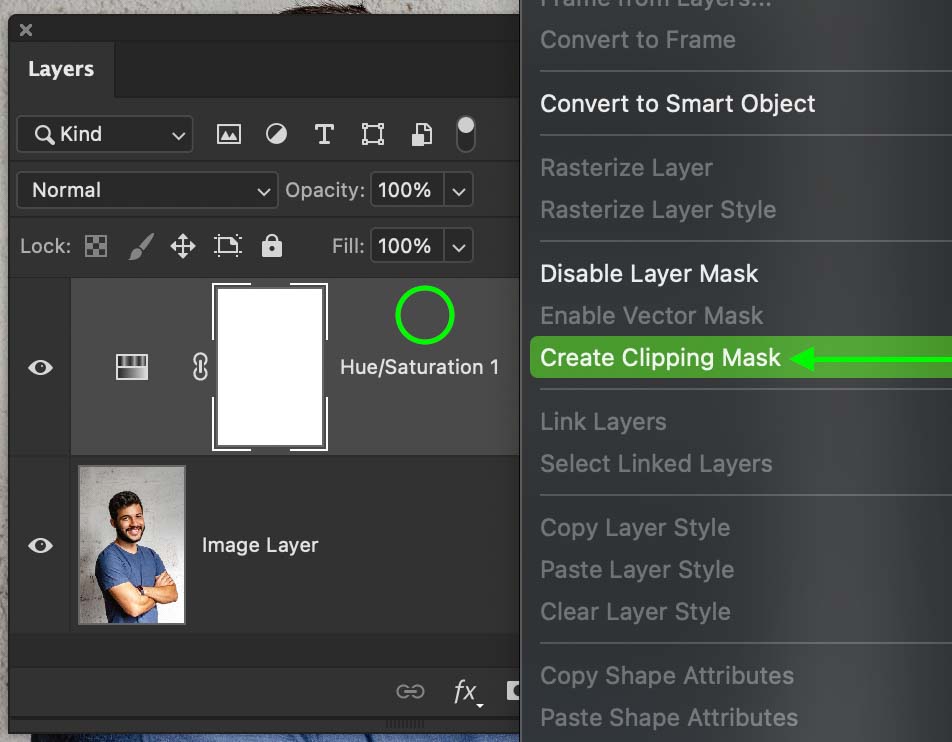This screenshot has height=742, width=952.
Task: Open the Normal blend mode dropdown
Action: [x=146, y=190]
